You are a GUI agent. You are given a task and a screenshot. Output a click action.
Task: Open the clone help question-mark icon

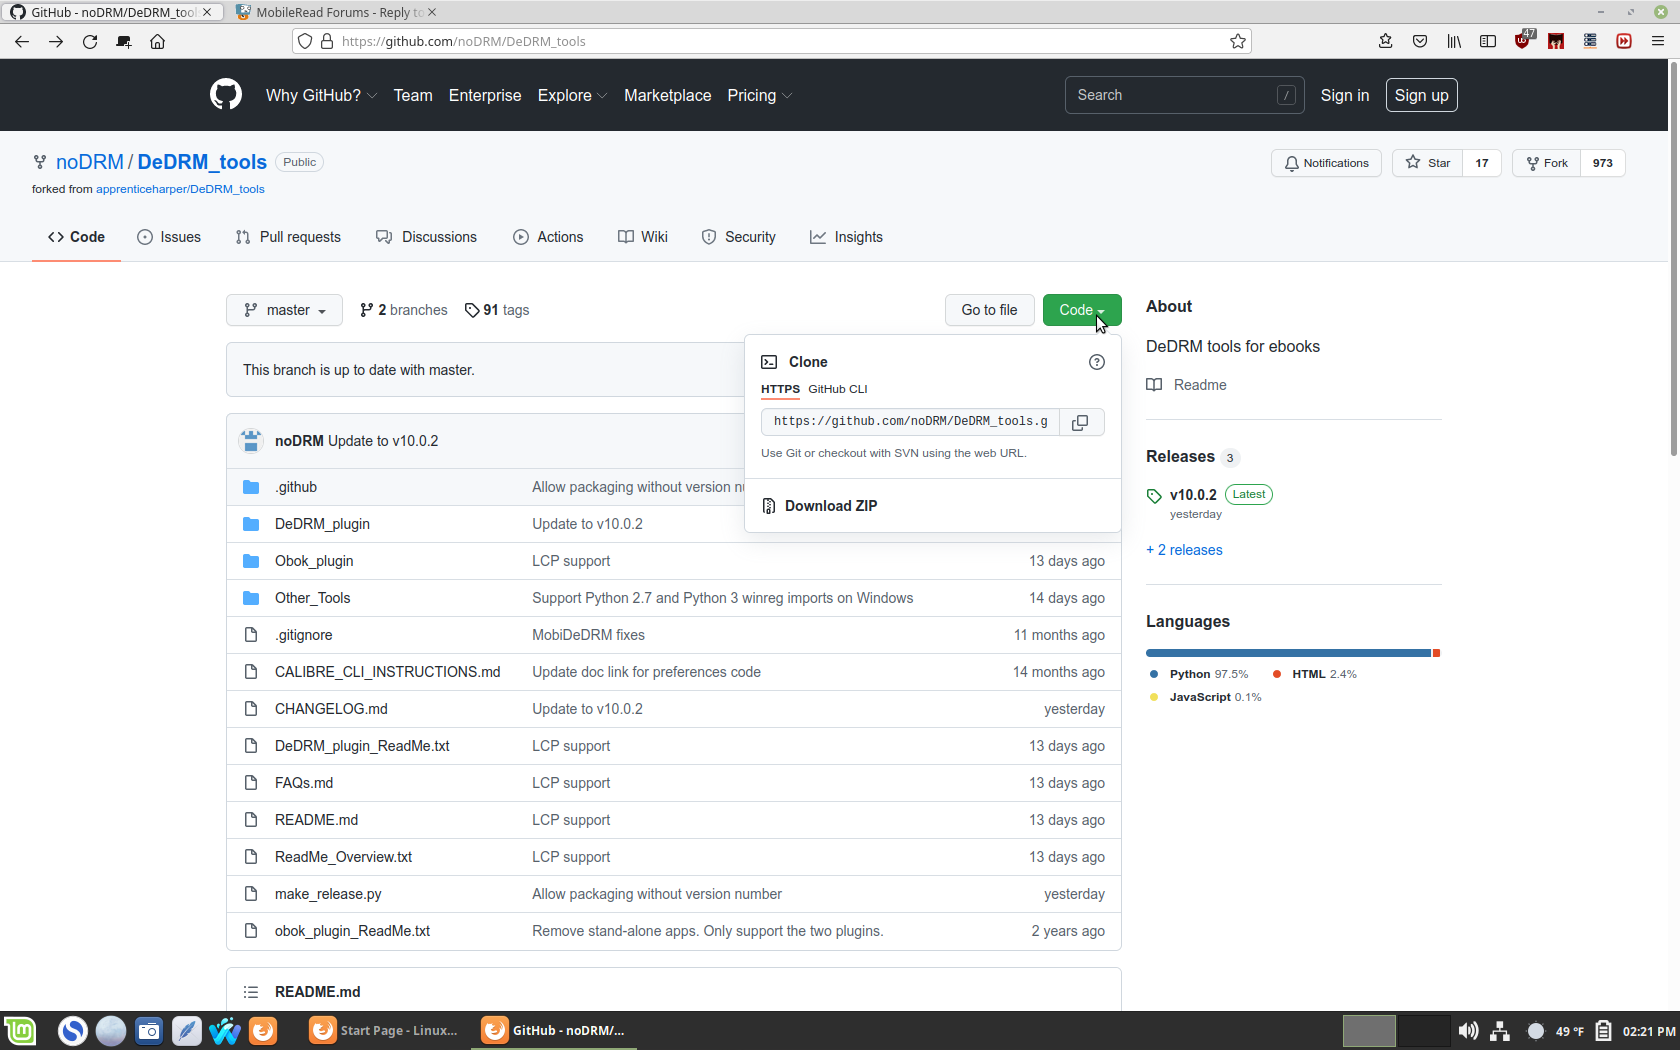[x=1097, y=362]
